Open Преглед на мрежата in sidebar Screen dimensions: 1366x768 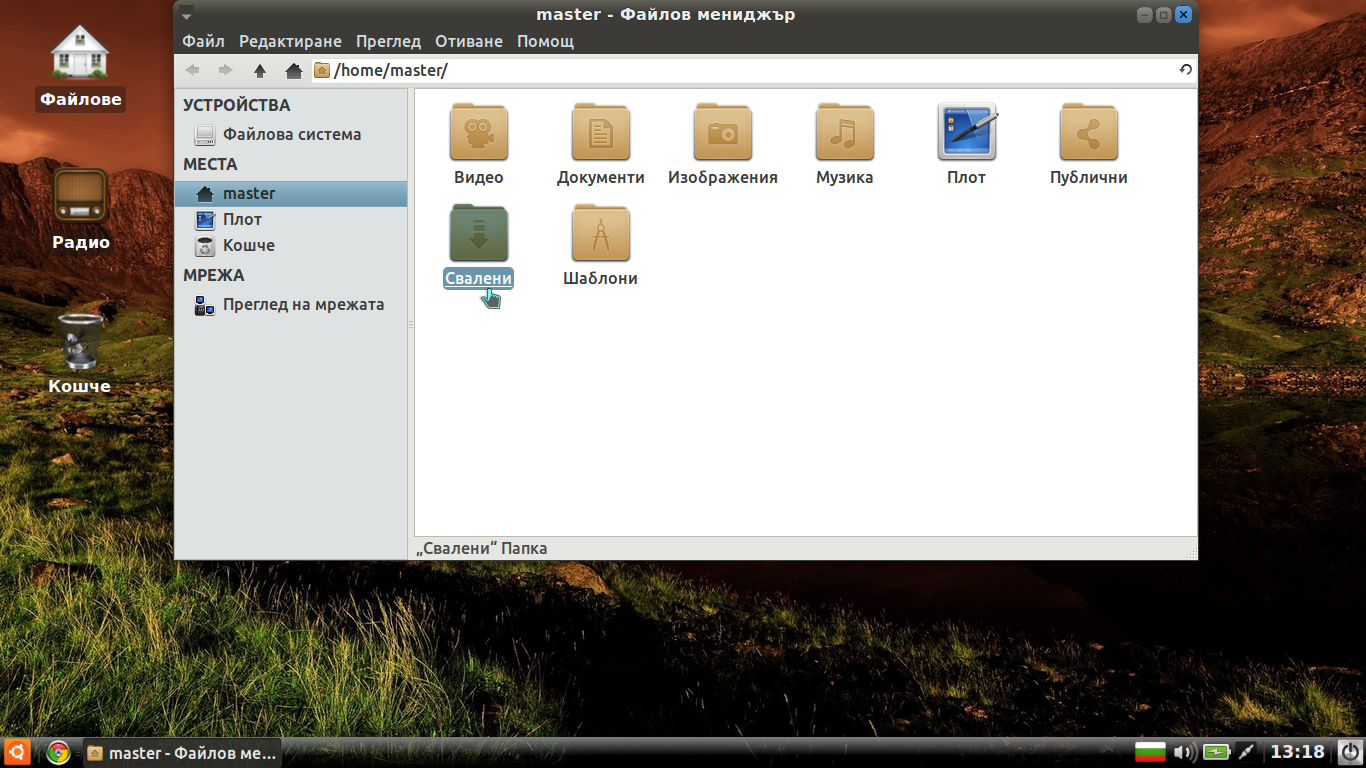pyautogui.click(x=291, y=305)
